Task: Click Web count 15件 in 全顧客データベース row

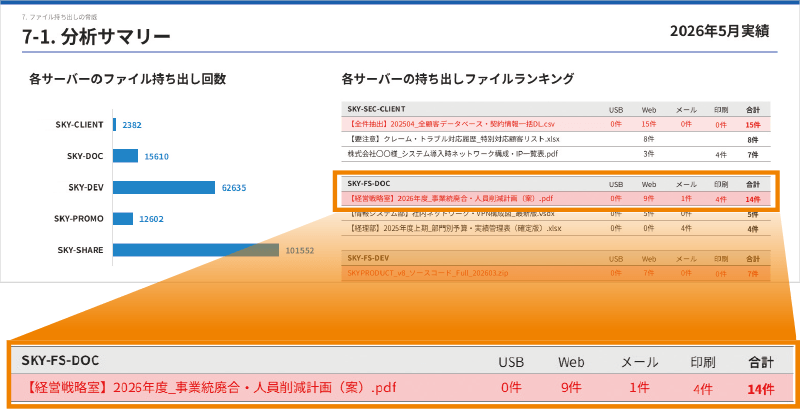Action: 649,124
